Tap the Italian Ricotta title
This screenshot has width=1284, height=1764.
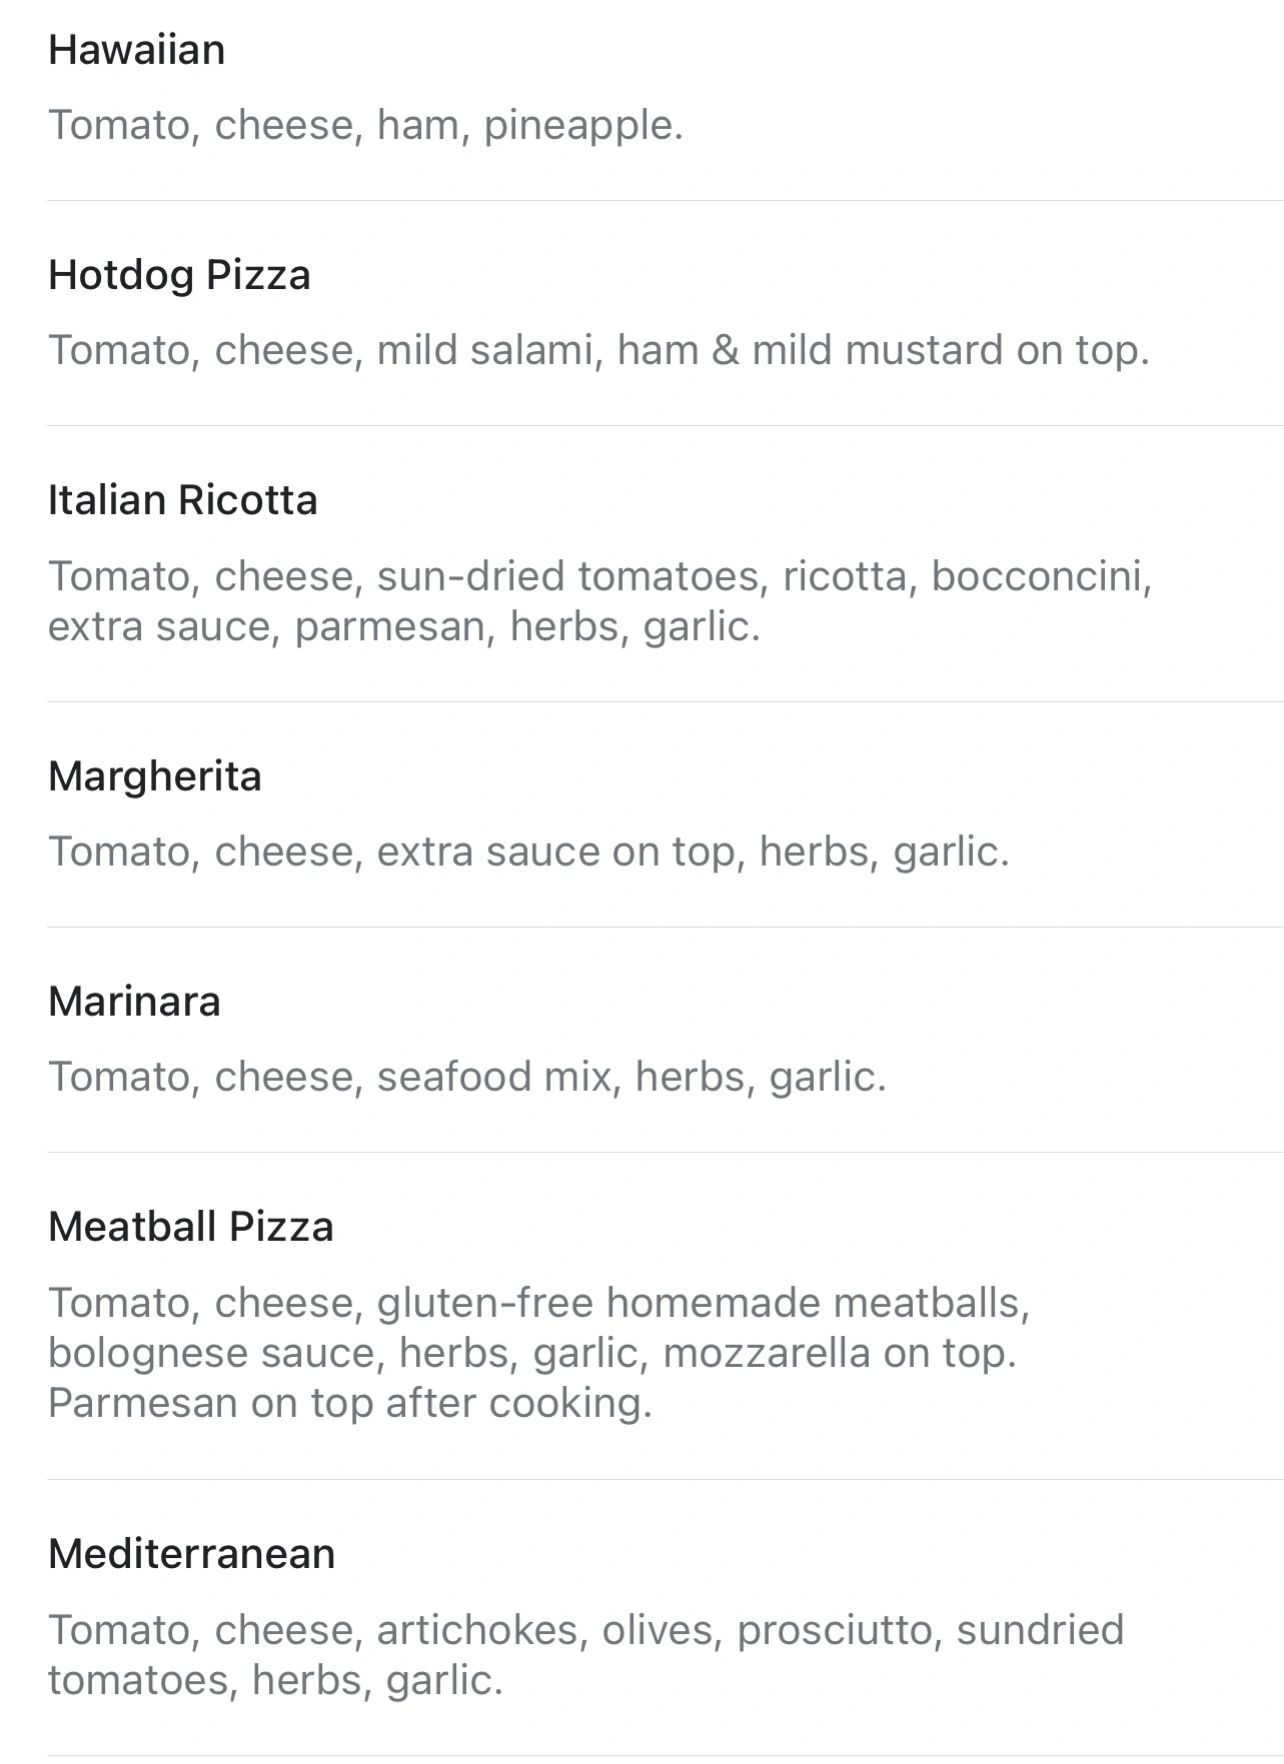[183, 500]
